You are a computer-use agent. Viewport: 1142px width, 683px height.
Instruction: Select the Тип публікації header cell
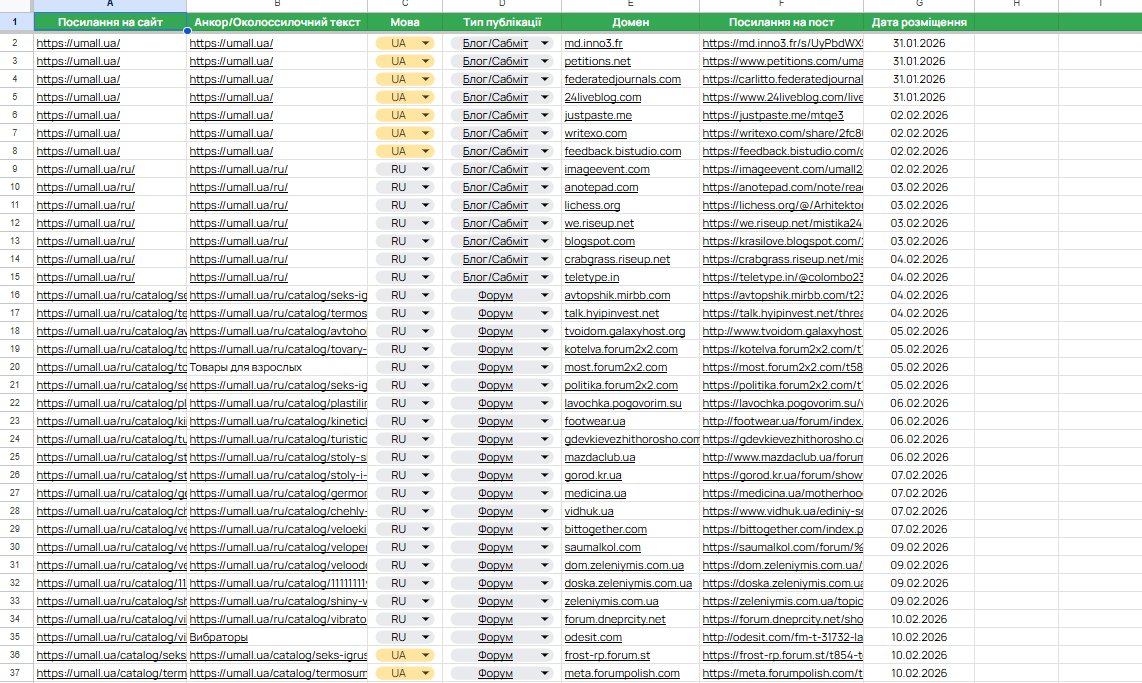(x=502, y=22)
